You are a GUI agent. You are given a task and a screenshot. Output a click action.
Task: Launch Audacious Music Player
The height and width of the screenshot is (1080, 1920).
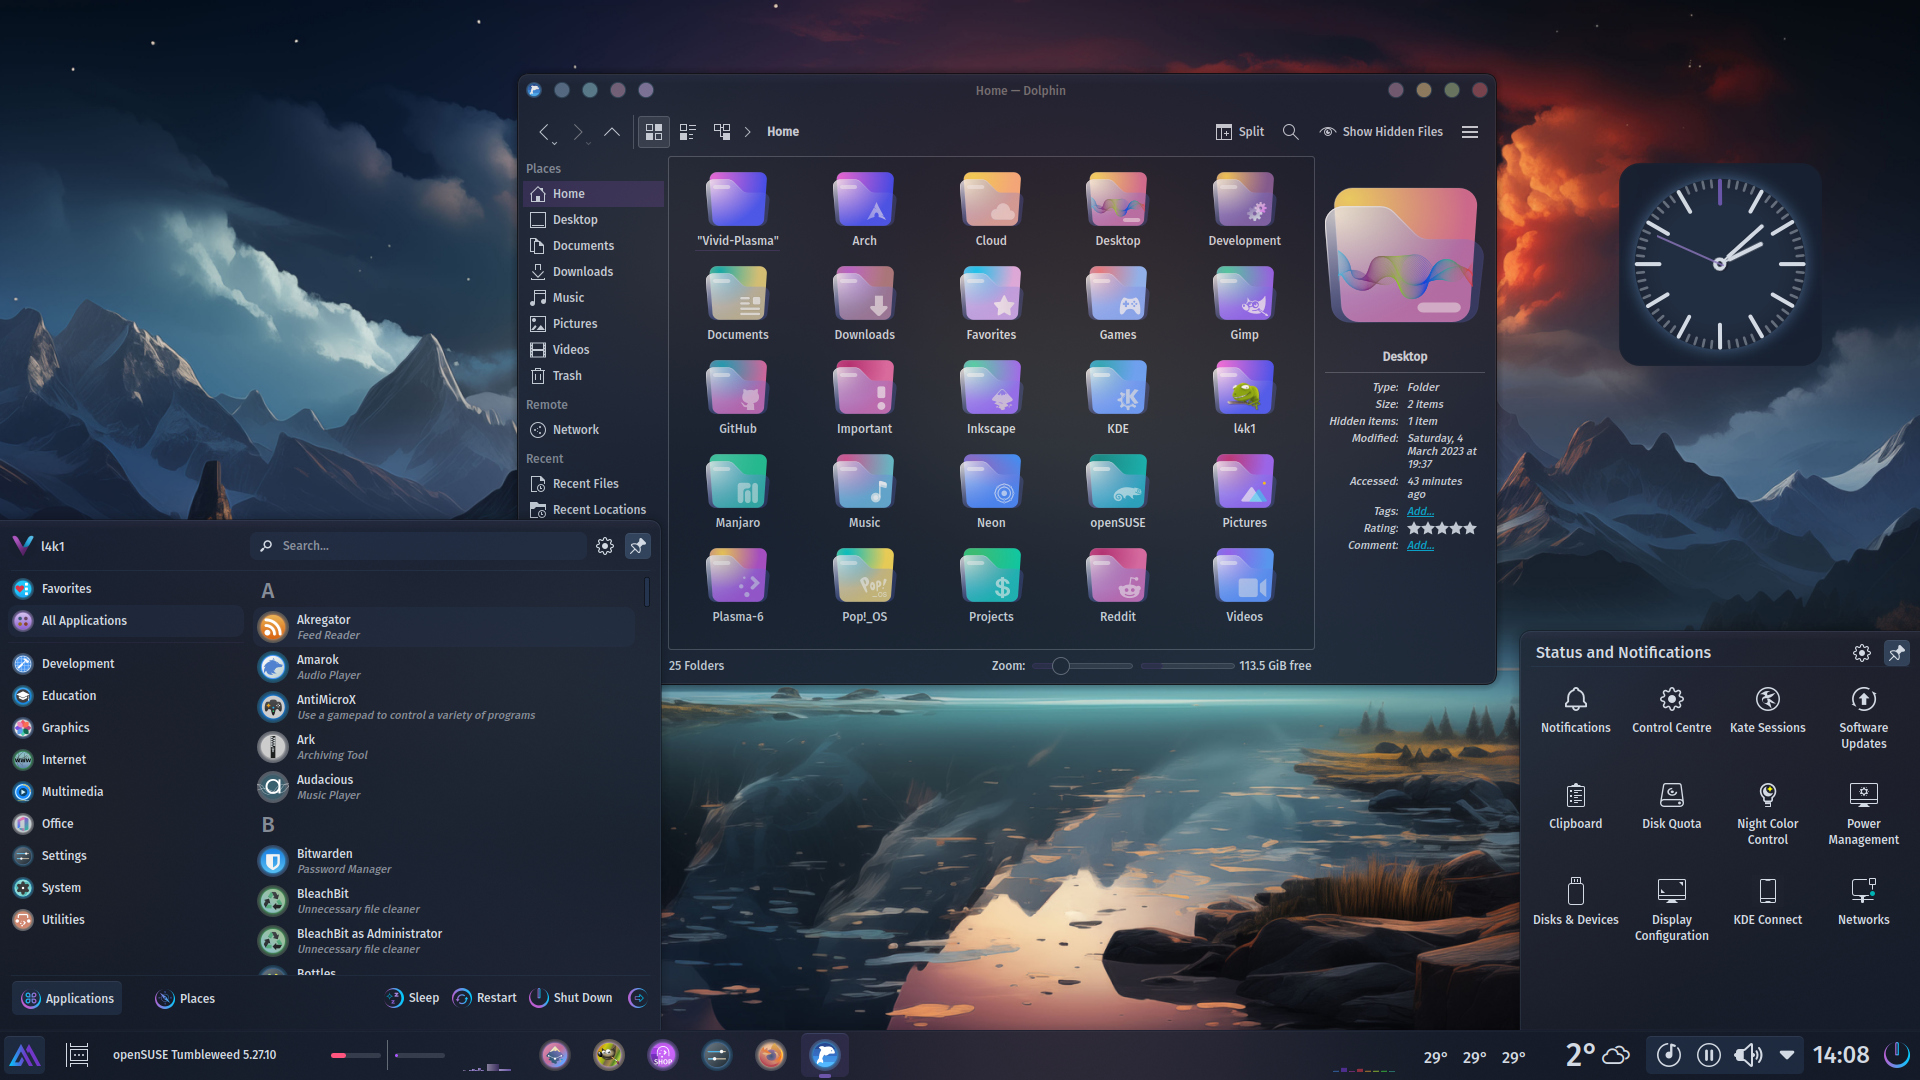(x=445, y=787)
